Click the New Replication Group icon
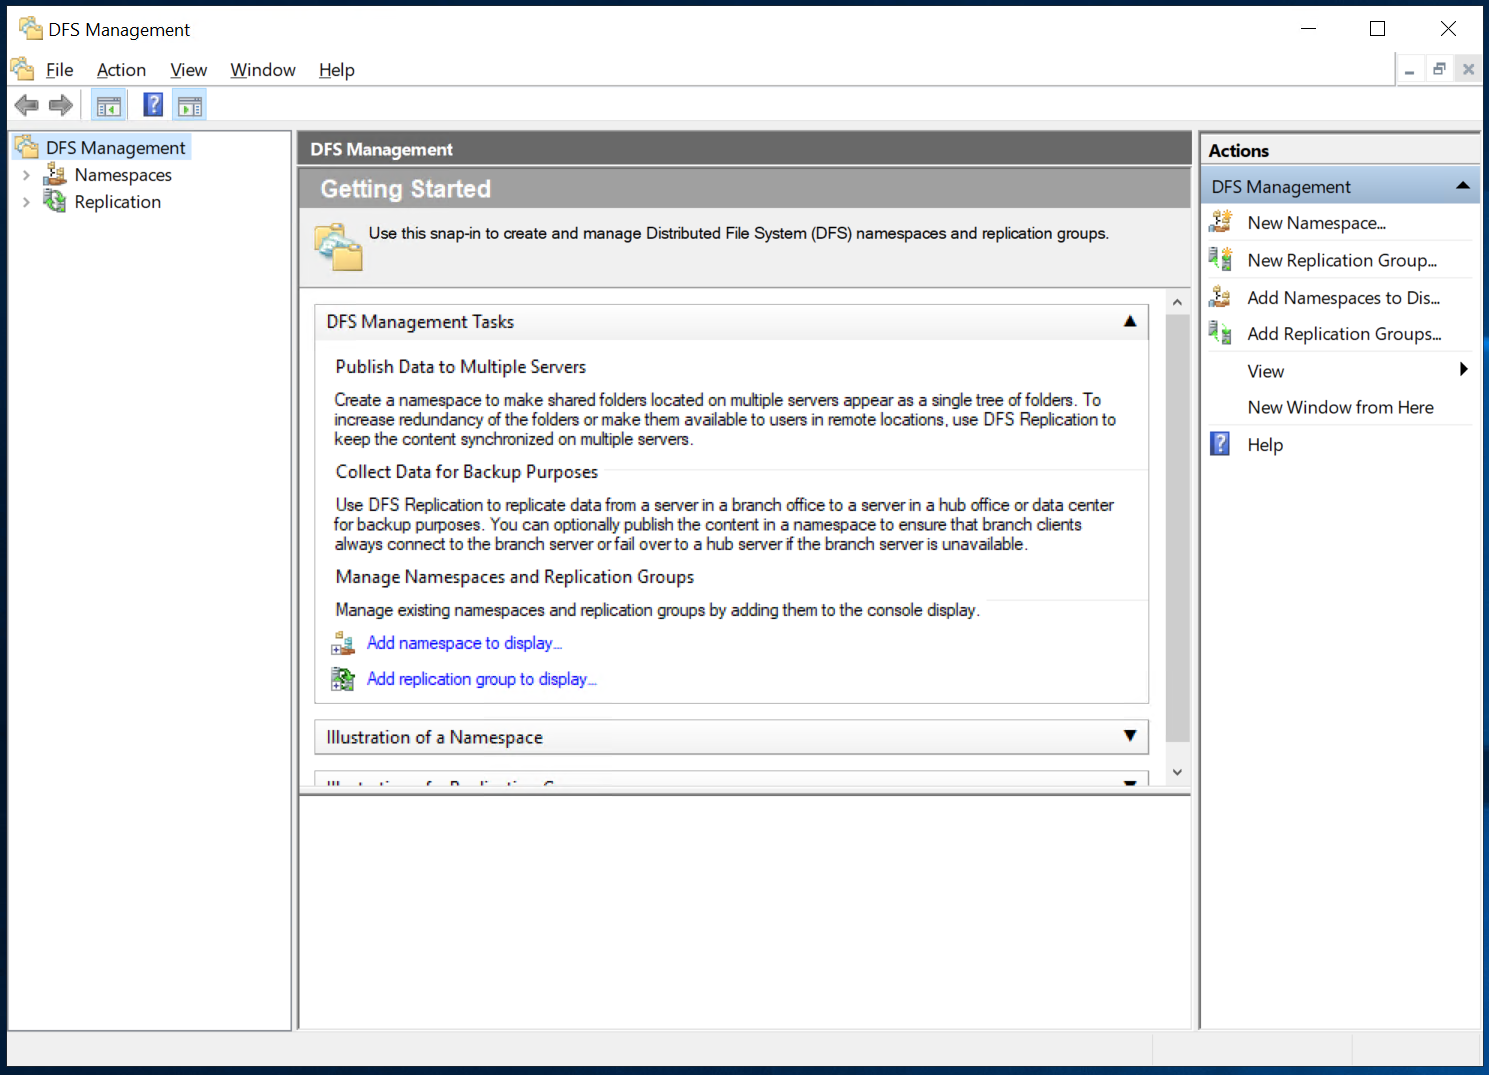Screen dimensions: 1489x1075 pos(1220,259)
